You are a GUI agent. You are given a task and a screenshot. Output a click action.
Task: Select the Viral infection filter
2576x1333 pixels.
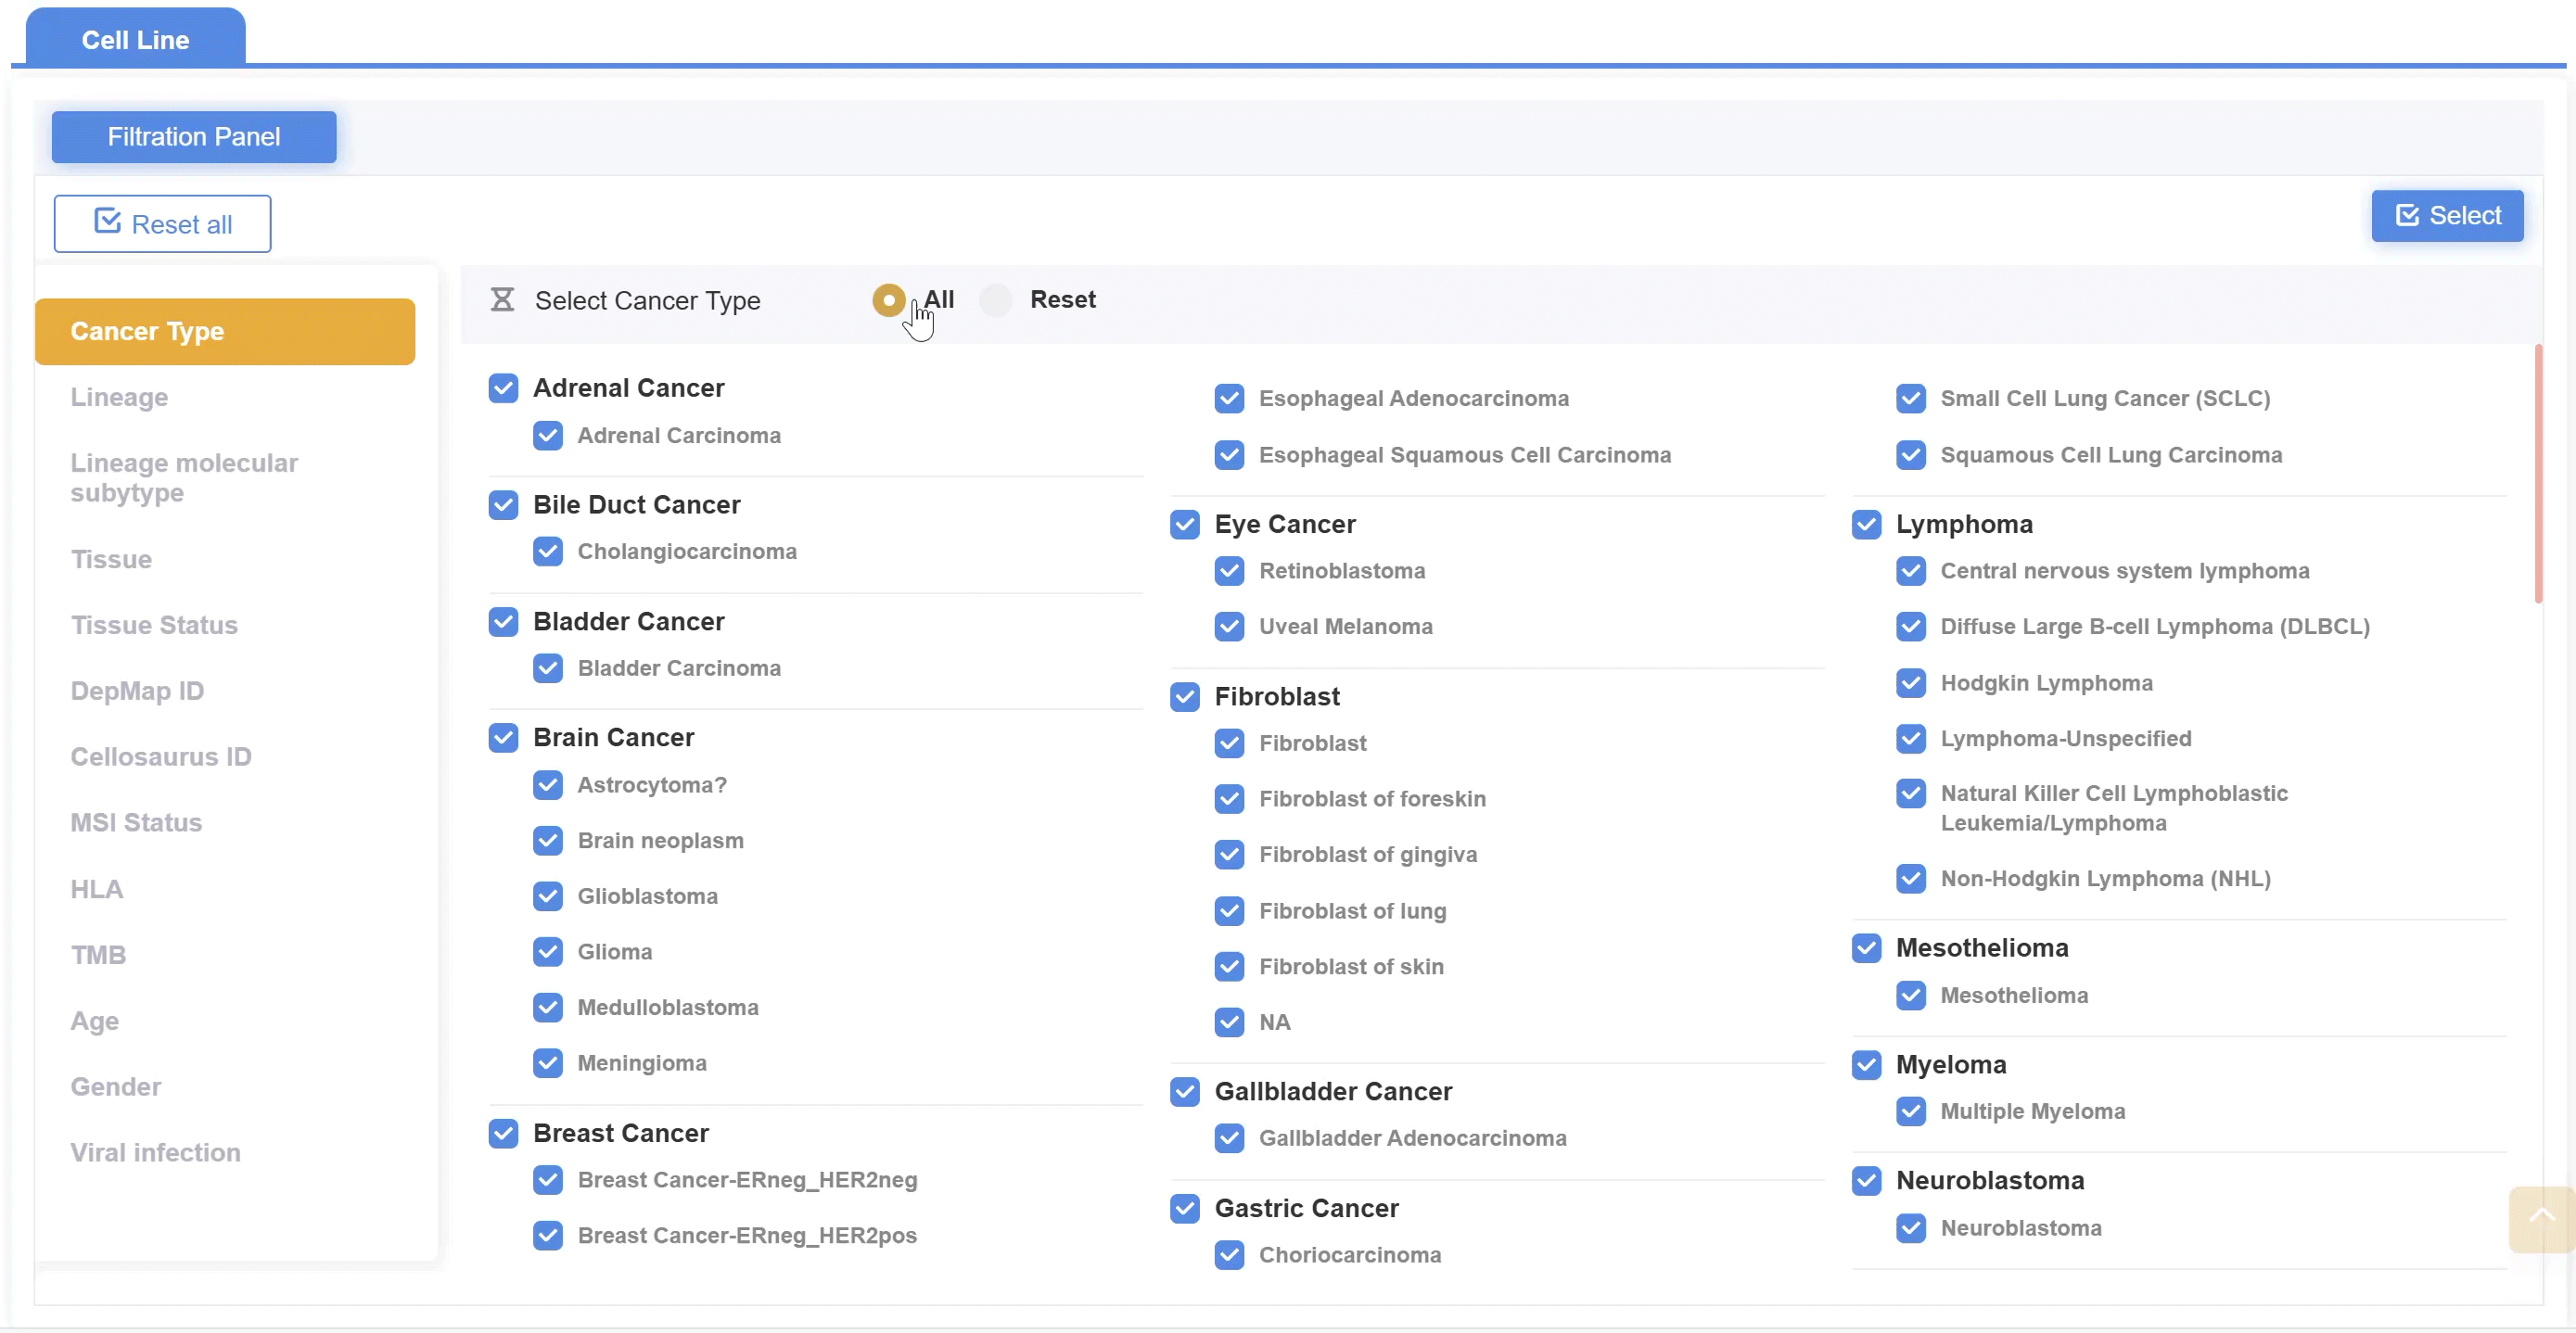(155, 1152)
